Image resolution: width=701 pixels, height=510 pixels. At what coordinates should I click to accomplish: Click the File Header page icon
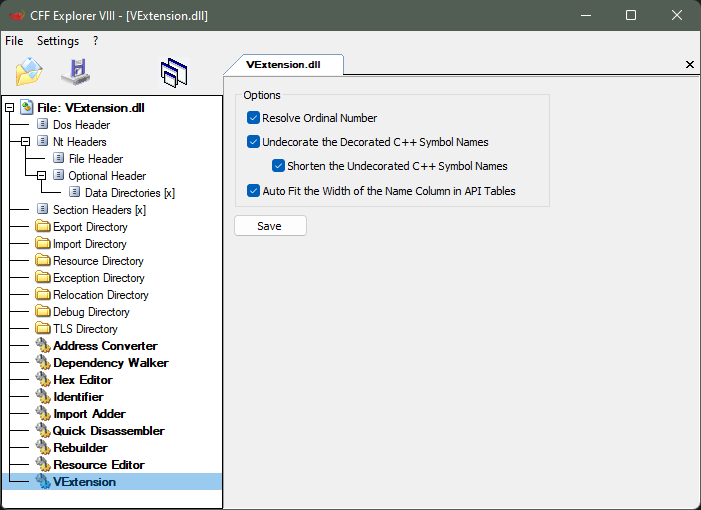(59, 158)
